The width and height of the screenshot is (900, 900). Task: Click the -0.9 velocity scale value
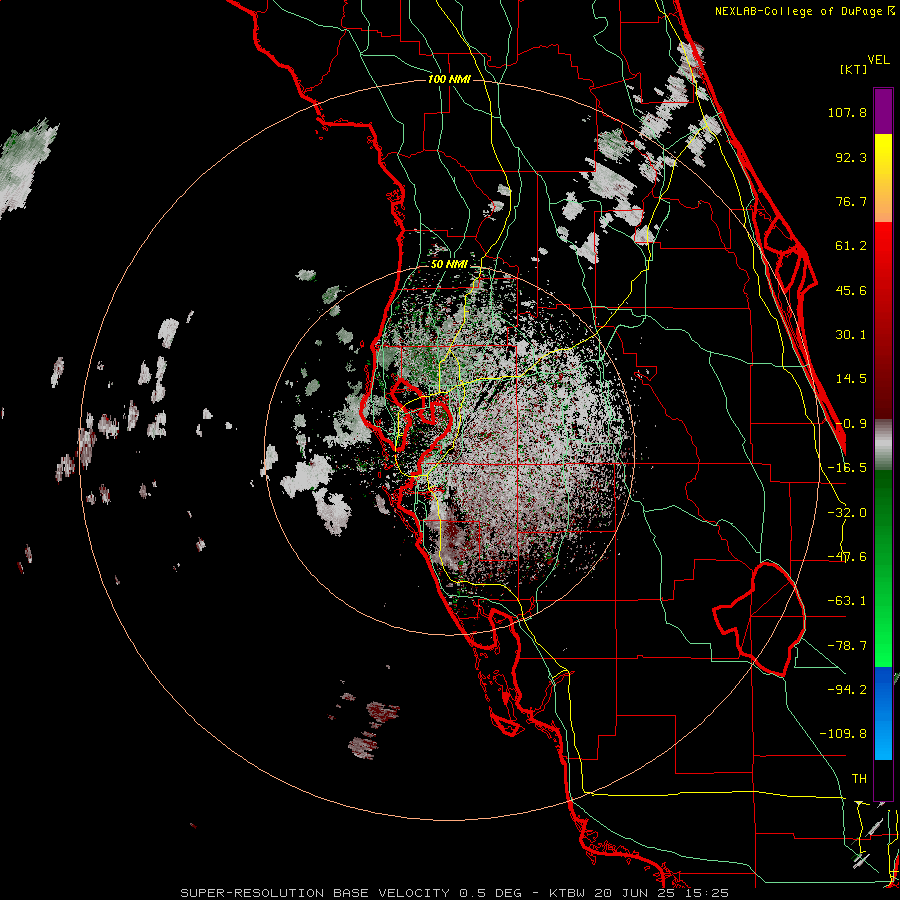point(851,424)
